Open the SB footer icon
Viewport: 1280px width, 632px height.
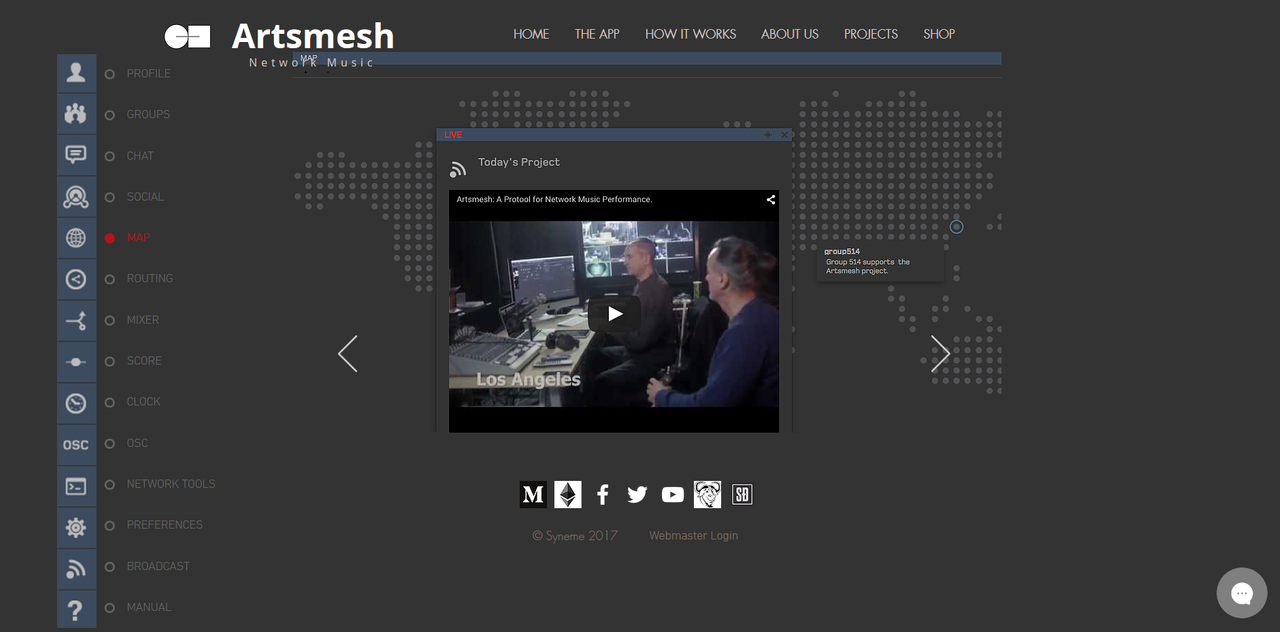click(x=742, y=494)
